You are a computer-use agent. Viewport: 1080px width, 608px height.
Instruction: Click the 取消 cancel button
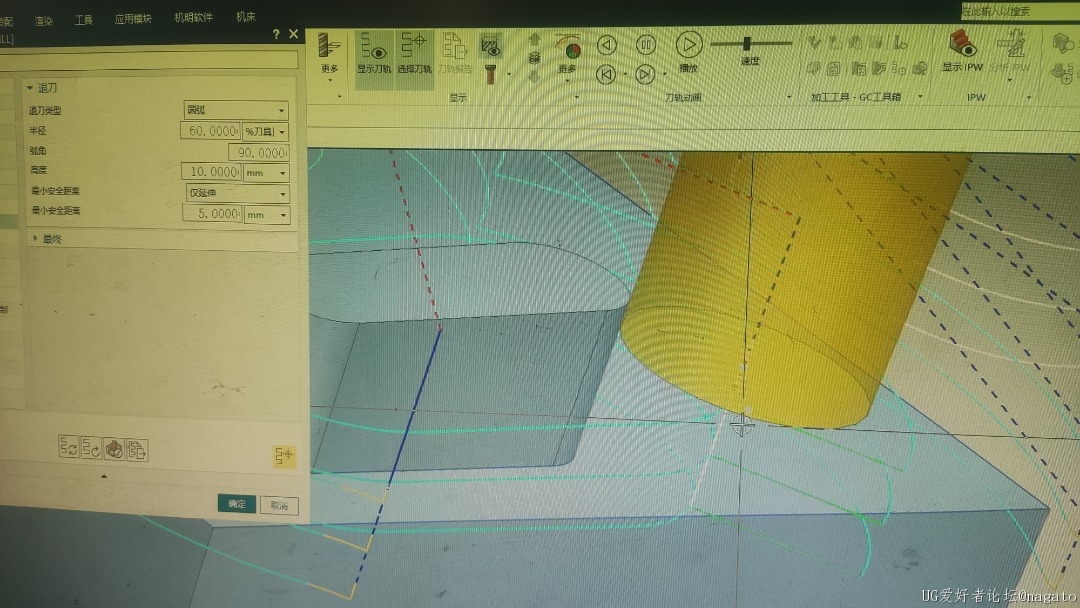click(x=279, y=505)
